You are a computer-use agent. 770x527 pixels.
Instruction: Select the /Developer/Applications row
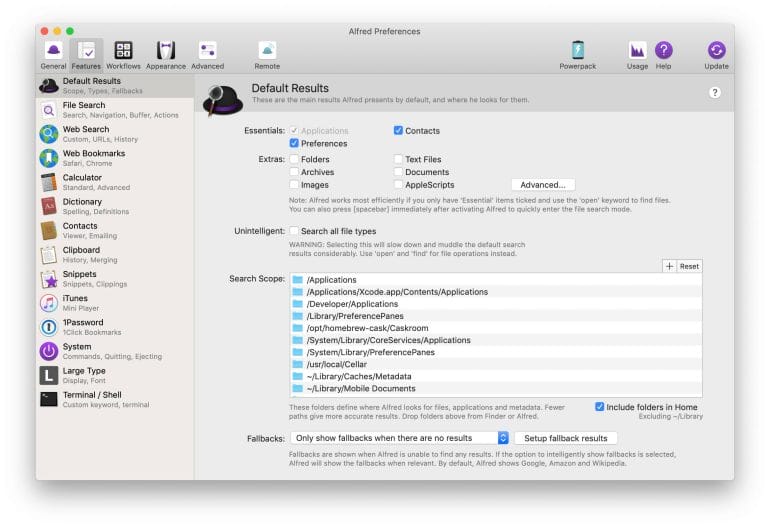496,304
